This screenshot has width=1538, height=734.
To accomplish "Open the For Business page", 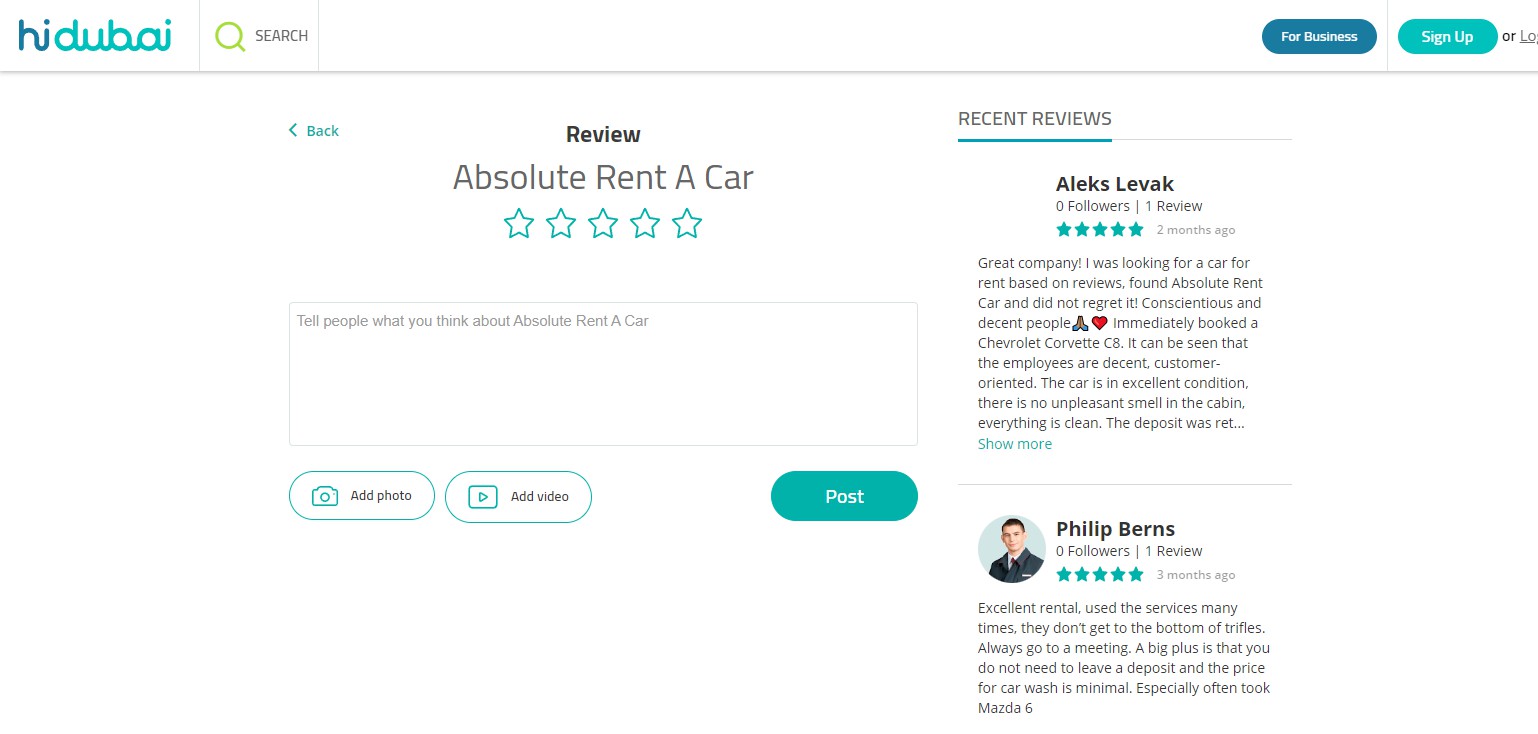I will [x=1318, y=37].
